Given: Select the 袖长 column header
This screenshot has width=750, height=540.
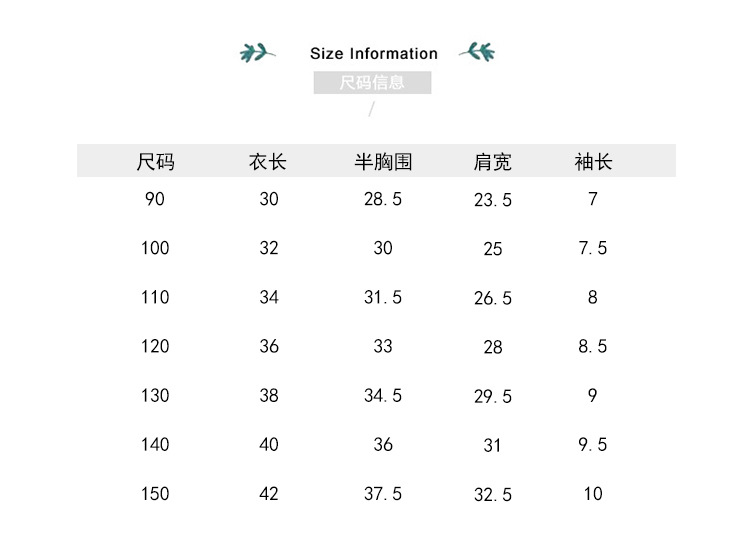Looking at the screenshot, I should pyautogui.click(x=593, y=161).
